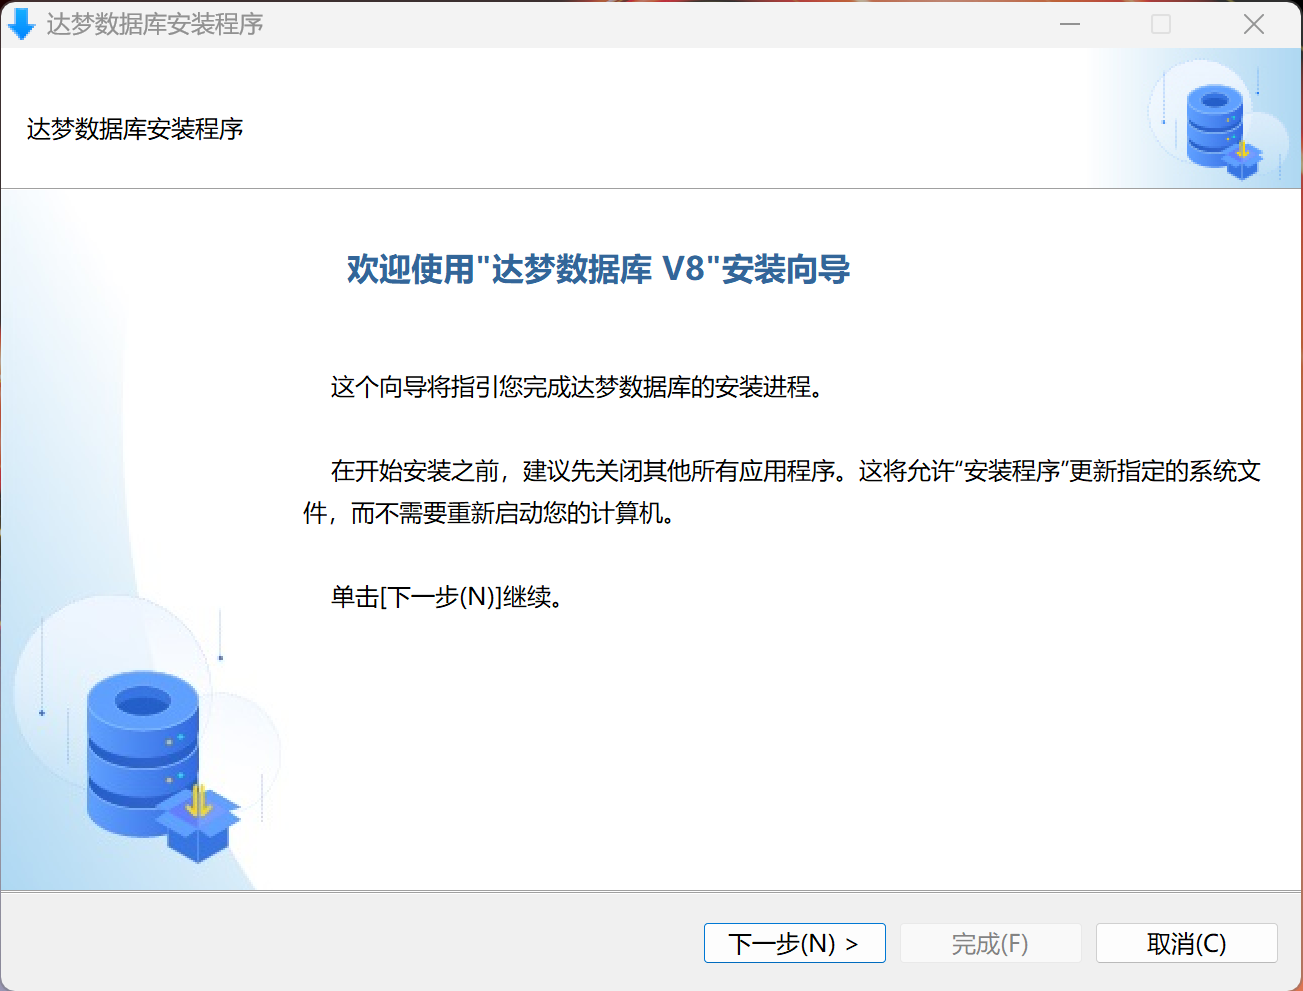Click the welcome heading 欢迎使用"达梦数据库 V8"安装向导
The width and height of the screenshot is (1303, 991).
click(598, 269)
